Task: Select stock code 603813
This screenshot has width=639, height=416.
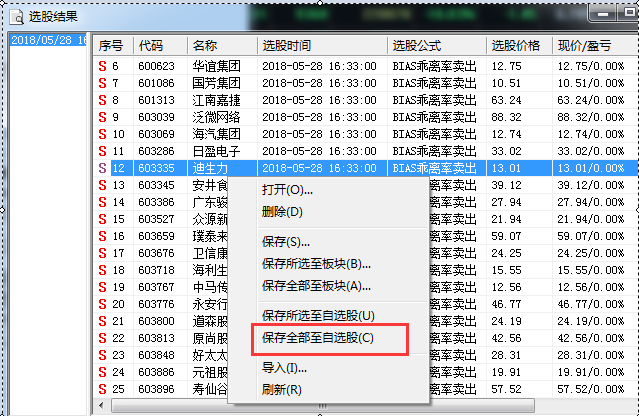Action: pyautogui.click(x=156, y=338)
